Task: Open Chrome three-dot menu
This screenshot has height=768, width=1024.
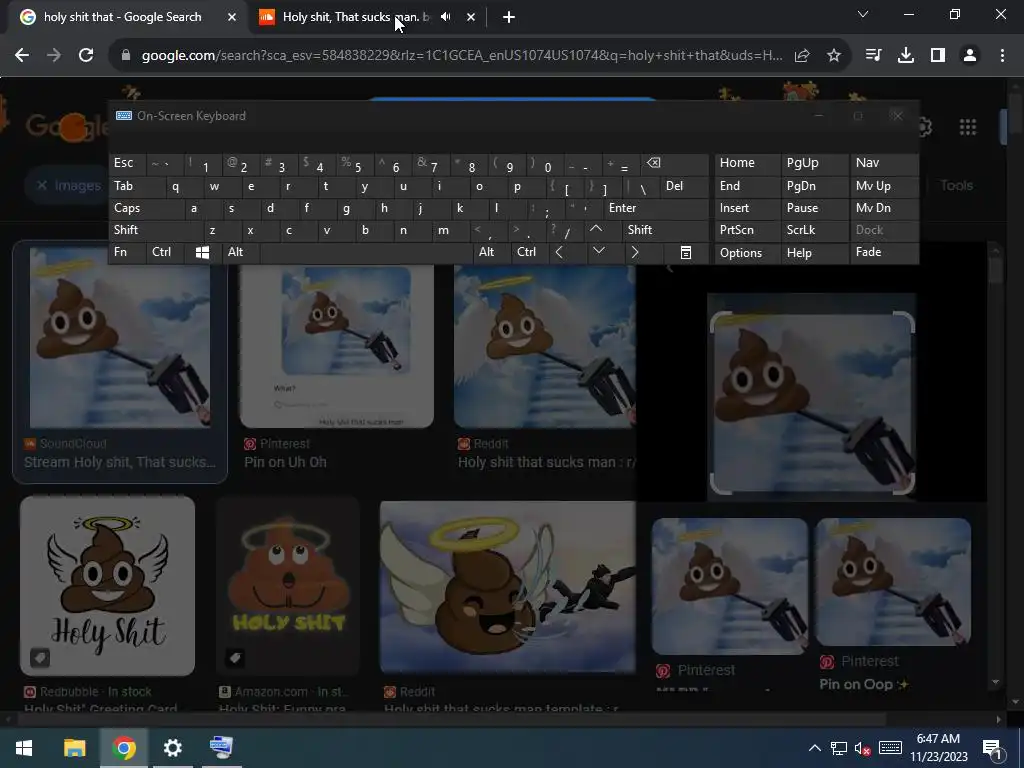Action: pyautogui.click(x=1002, y=56)
